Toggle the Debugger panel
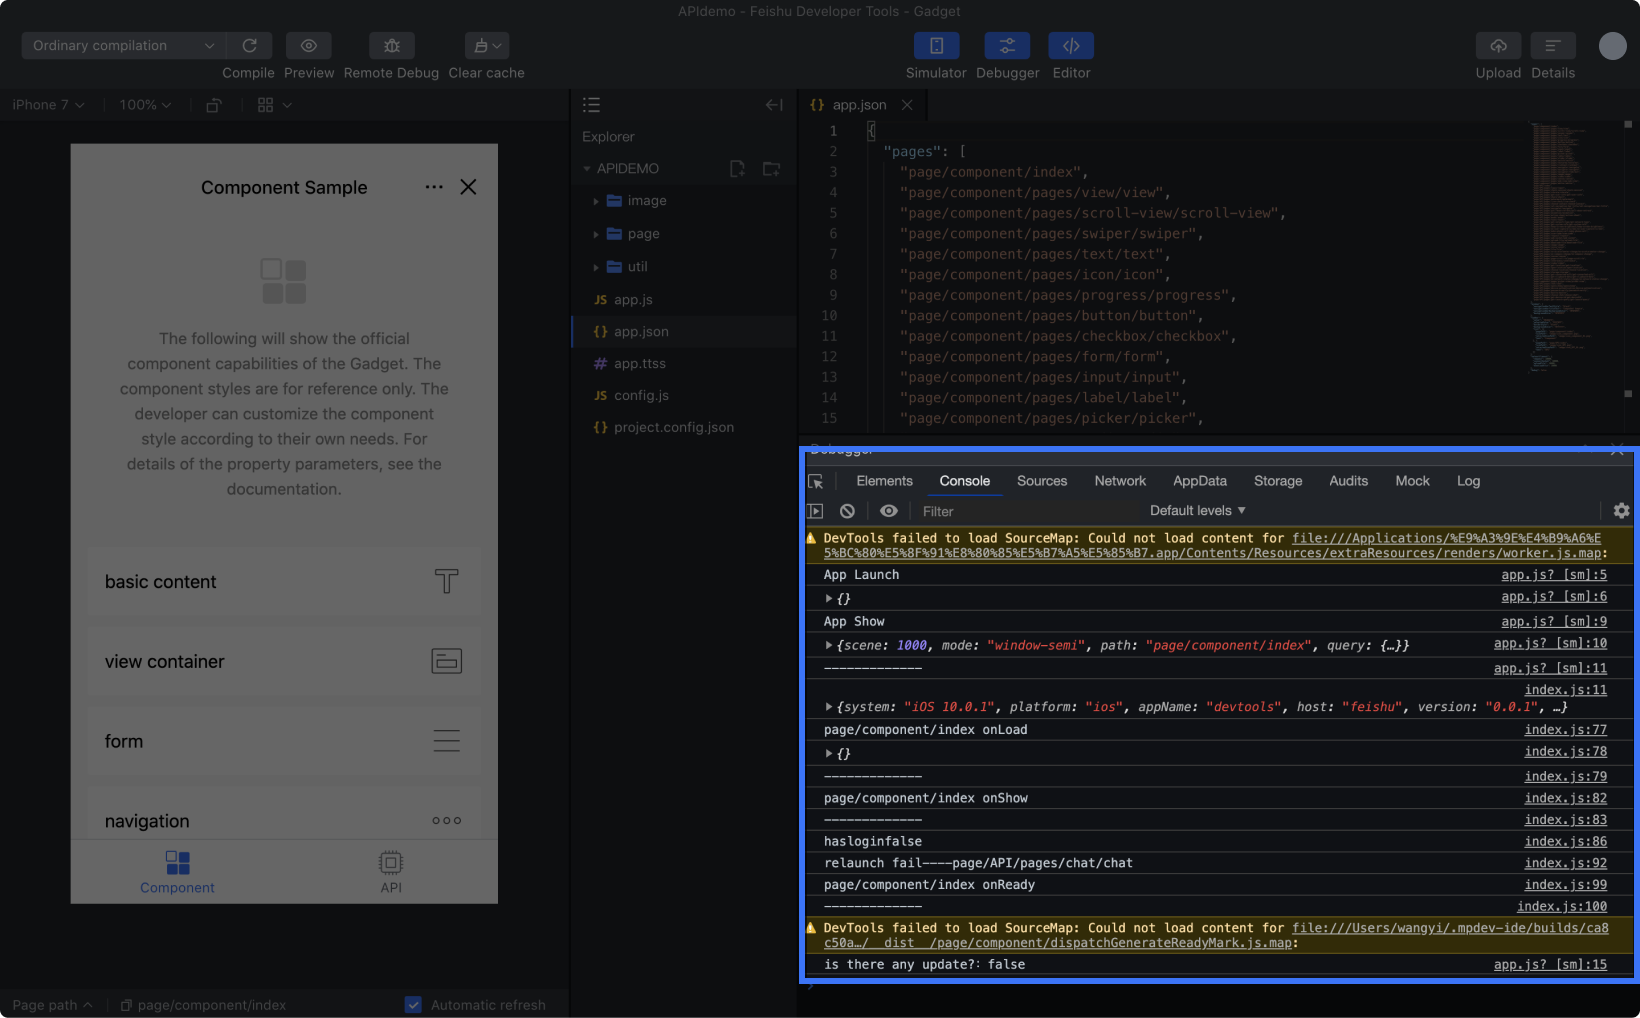The height and width of the screenshot is (1018, 1640). [1007, 45]
